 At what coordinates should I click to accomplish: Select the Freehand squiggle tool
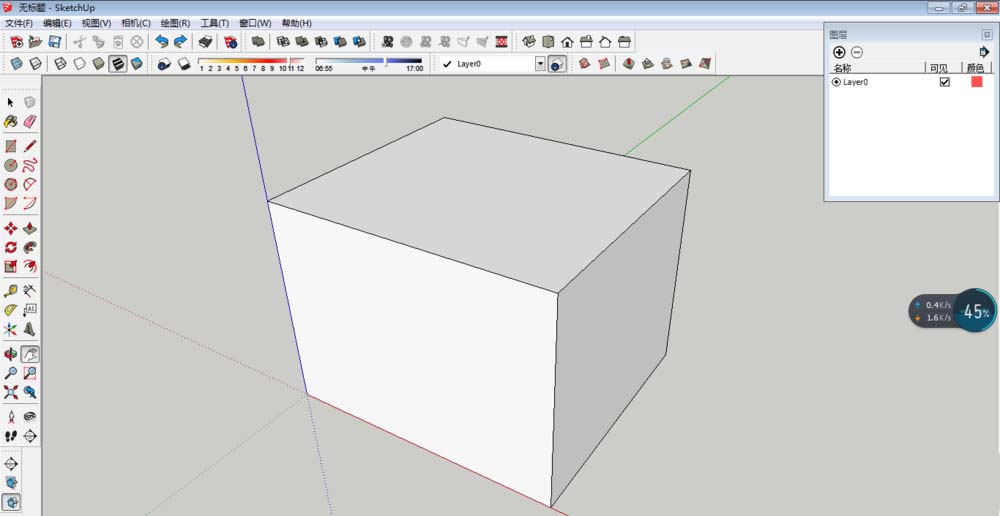(x=30, y=165)
